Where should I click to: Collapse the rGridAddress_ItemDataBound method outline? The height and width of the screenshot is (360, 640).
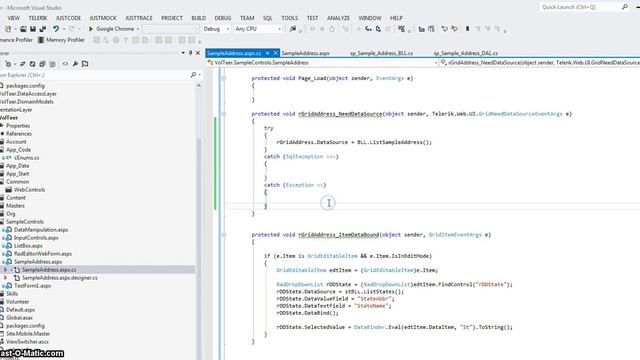pyautogui.click(x=224, y=235)
